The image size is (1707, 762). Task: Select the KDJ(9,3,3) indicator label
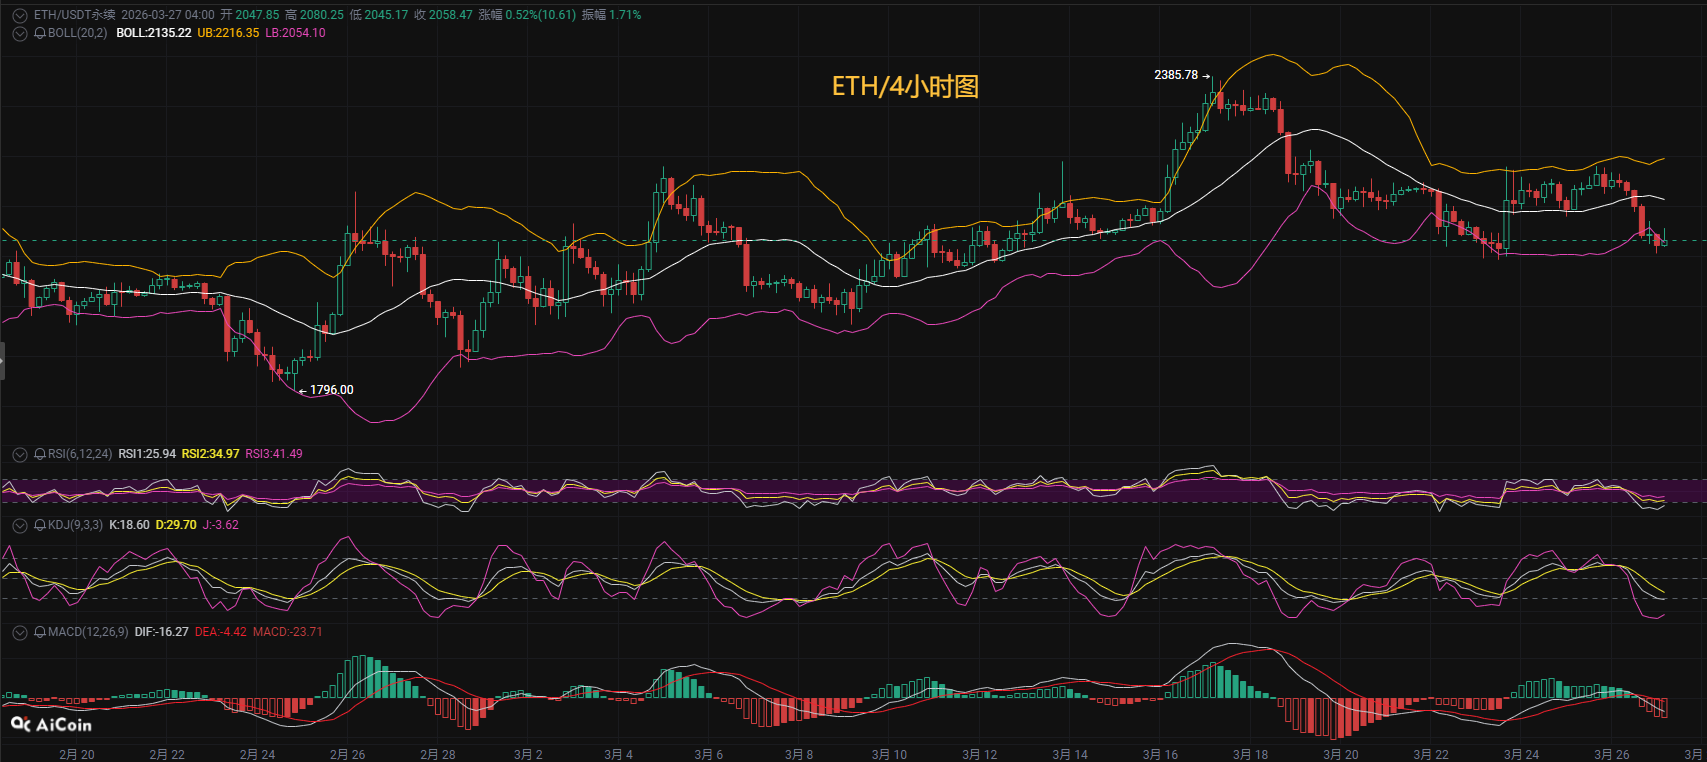click(x=75, y=525)
